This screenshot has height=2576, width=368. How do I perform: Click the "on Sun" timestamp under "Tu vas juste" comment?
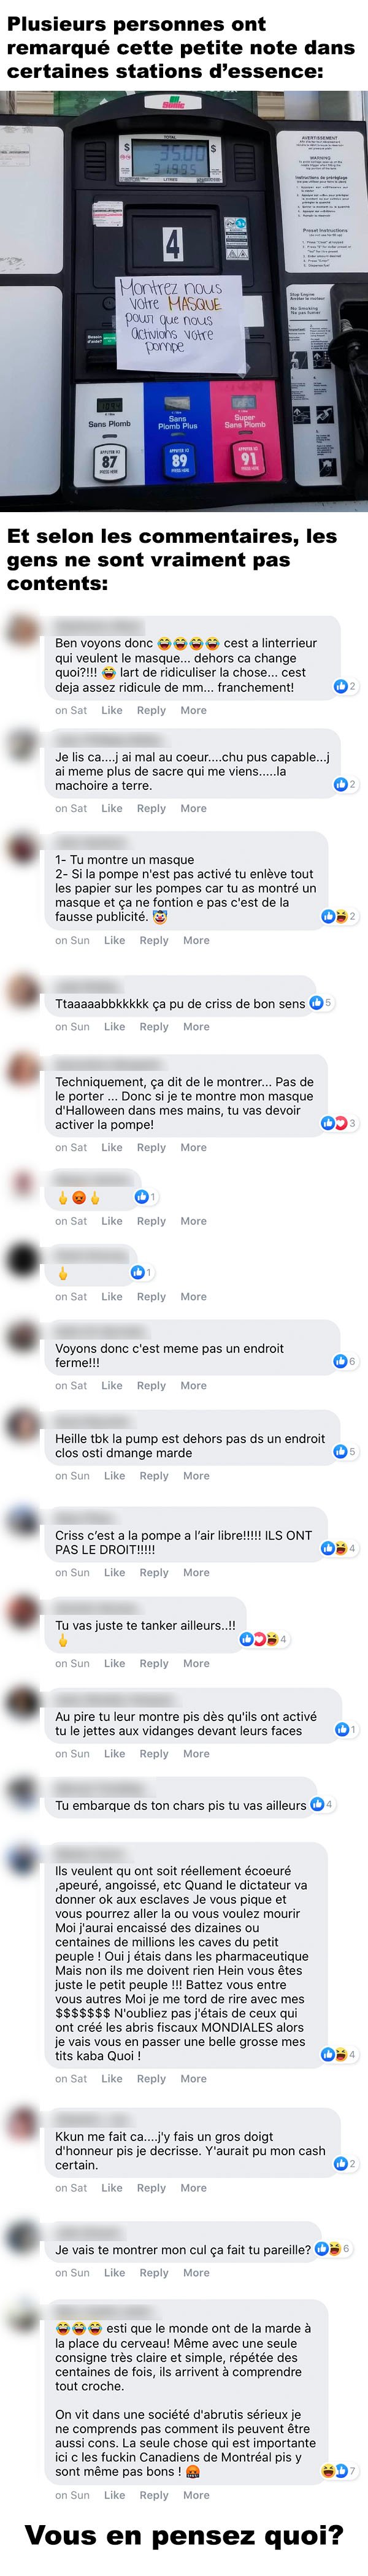coord(72,1664)
